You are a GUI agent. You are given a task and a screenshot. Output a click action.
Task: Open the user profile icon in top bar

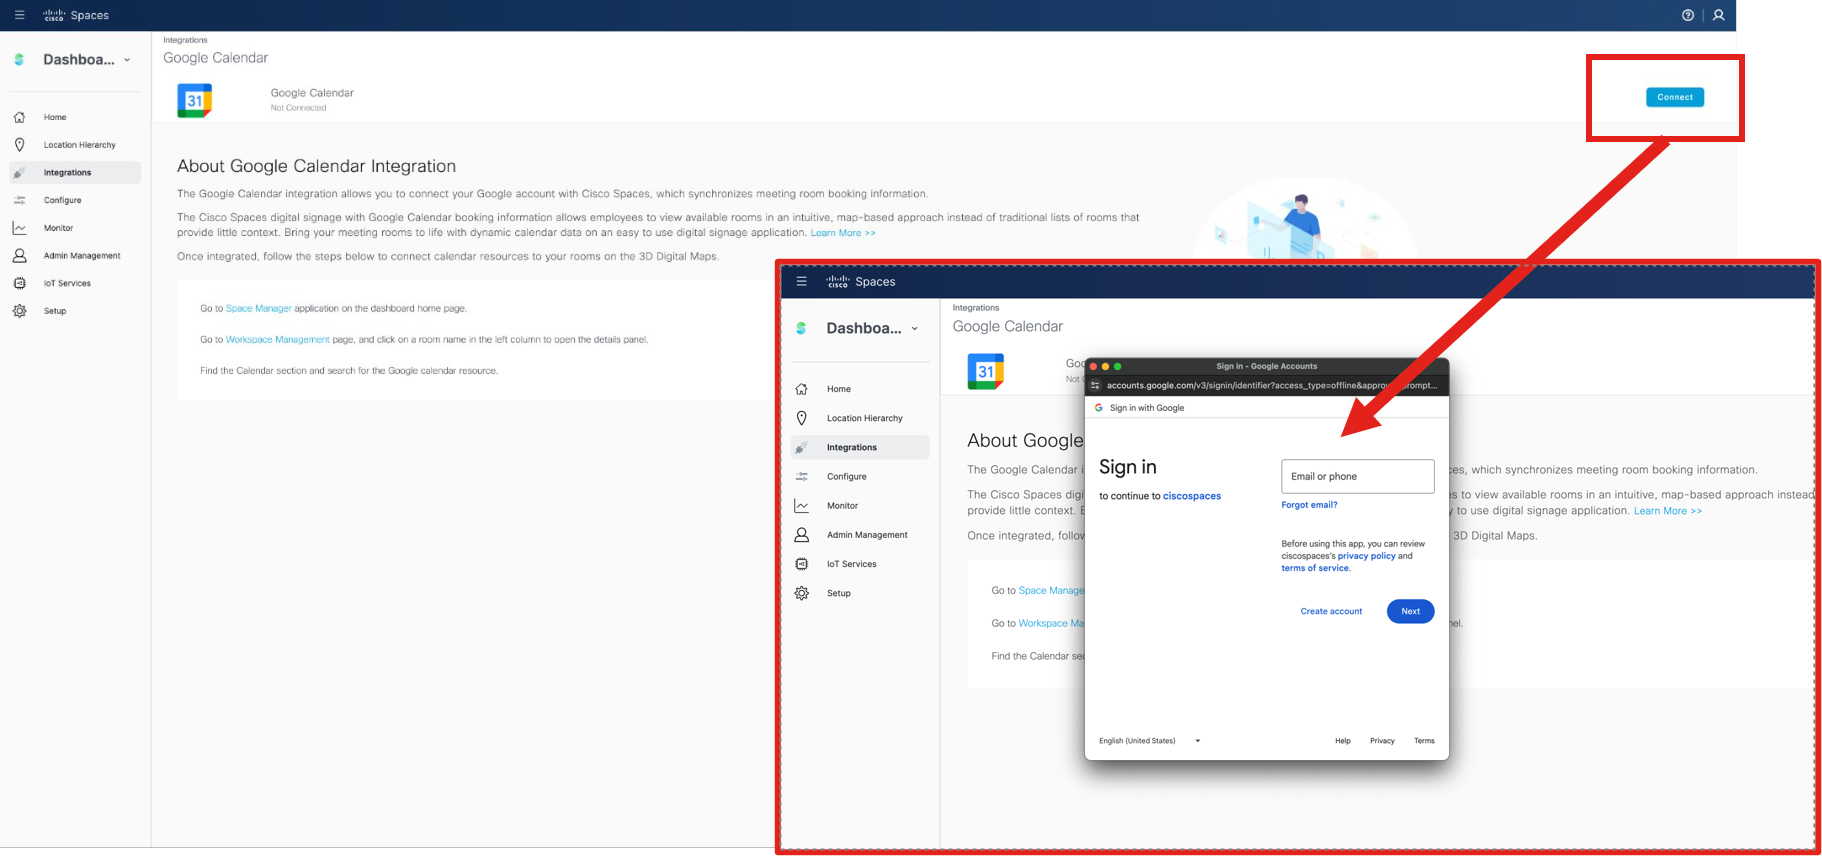click(x=1718, y=15)
